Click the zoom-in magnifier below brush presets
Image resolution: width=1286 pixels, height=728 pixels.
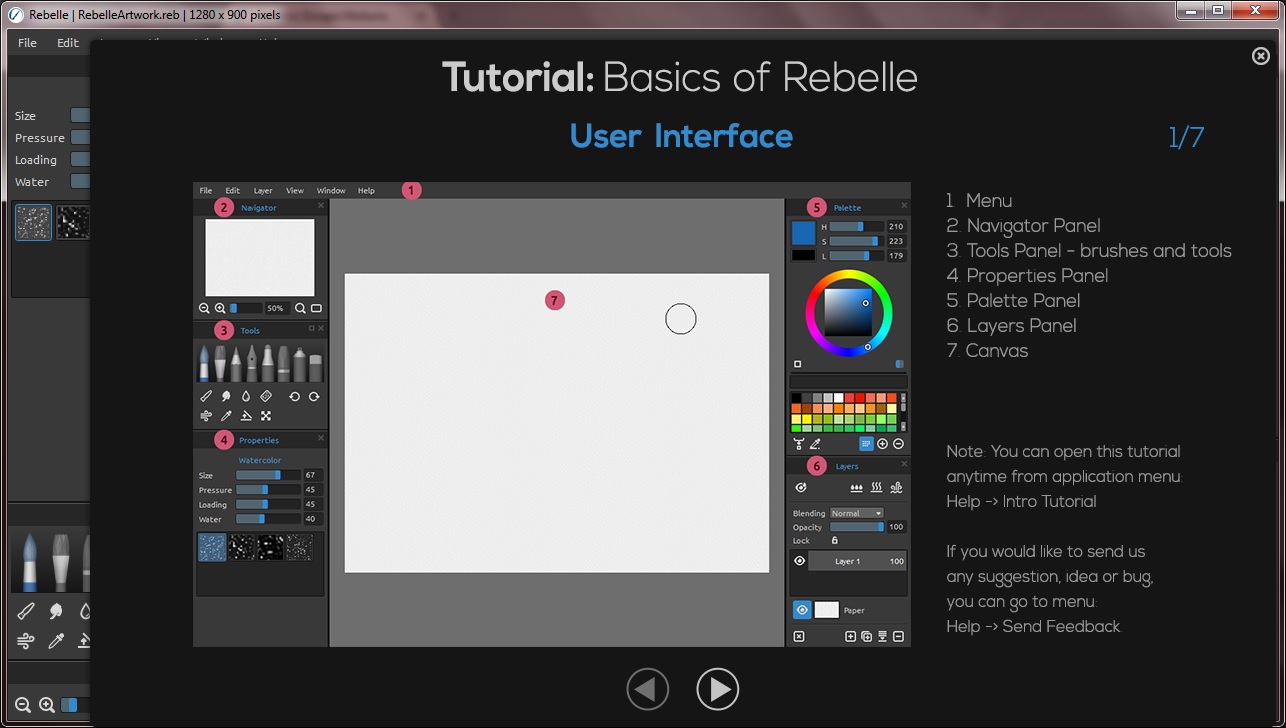tap(46, 704)
